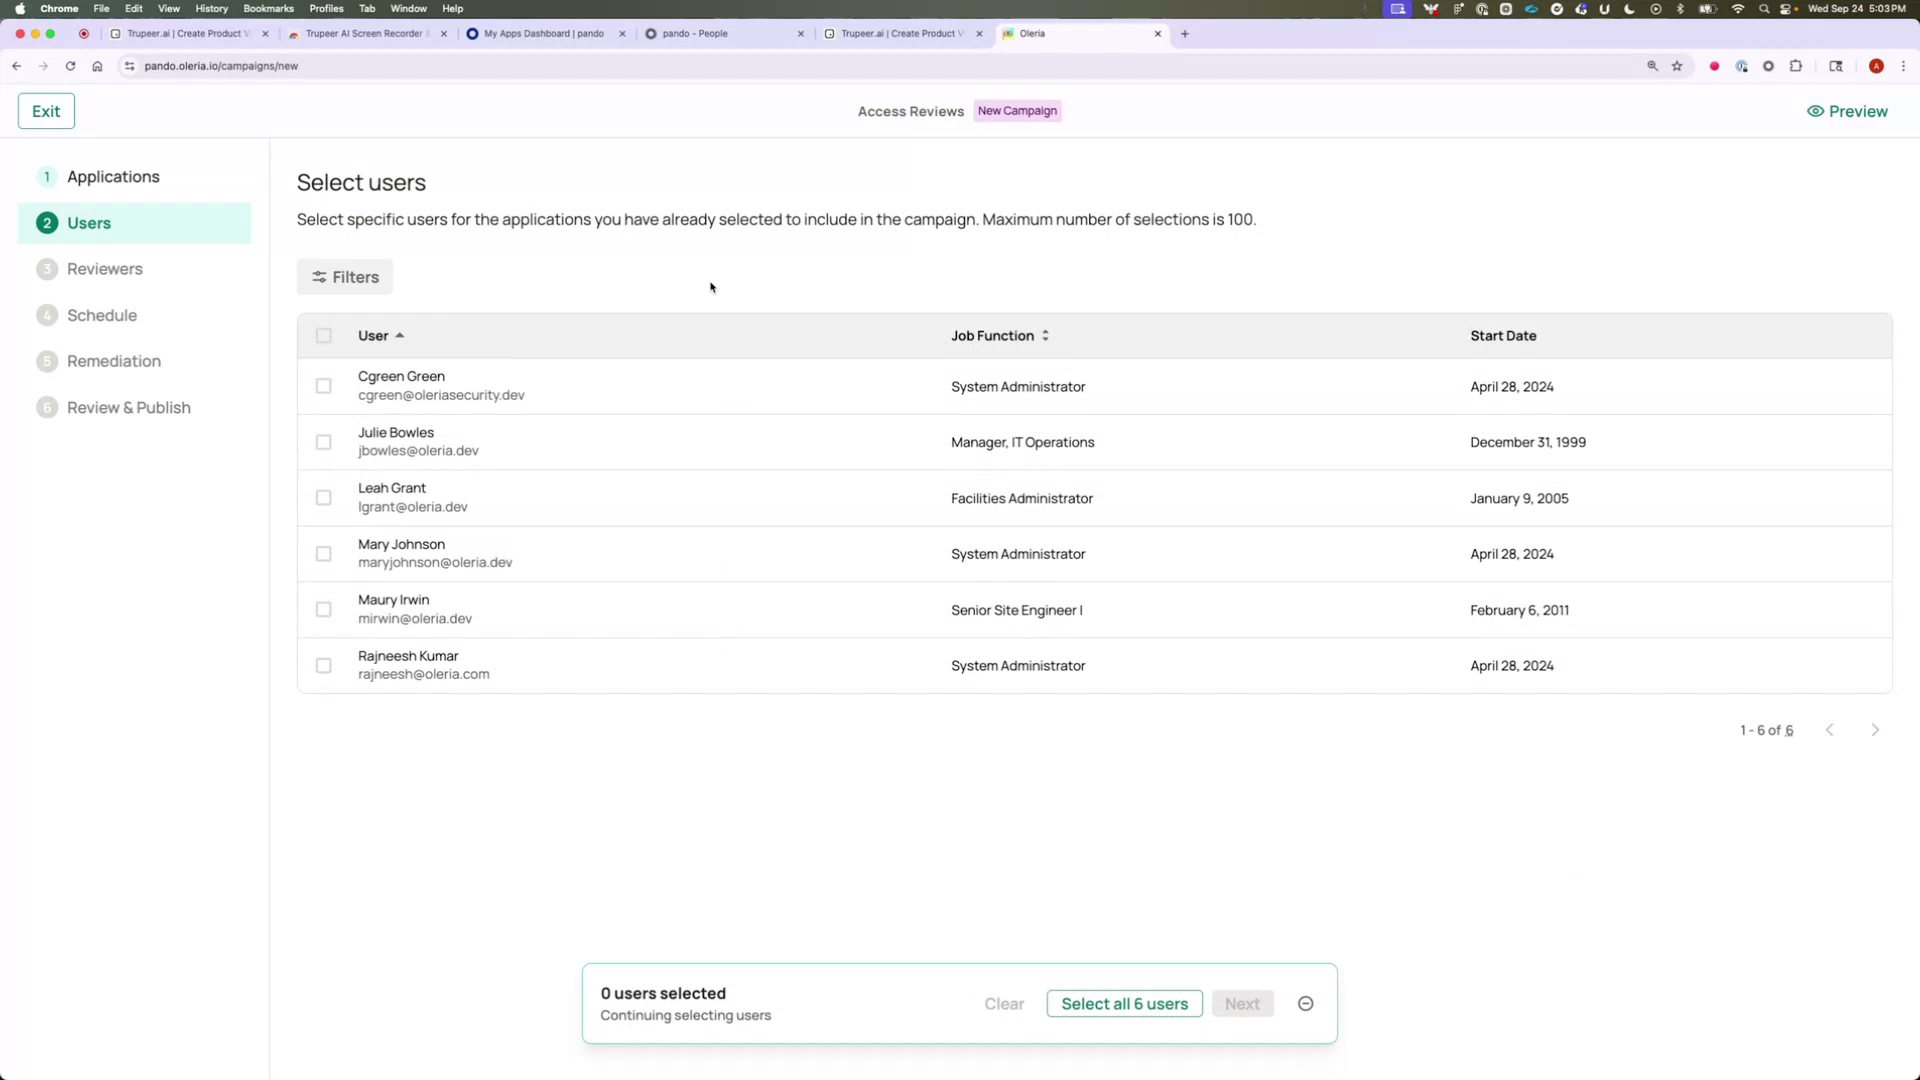The width and height of the screenshot is (1920, 1080).
Task: Click the previous page pagination arrow
Action: [1830, 730]
